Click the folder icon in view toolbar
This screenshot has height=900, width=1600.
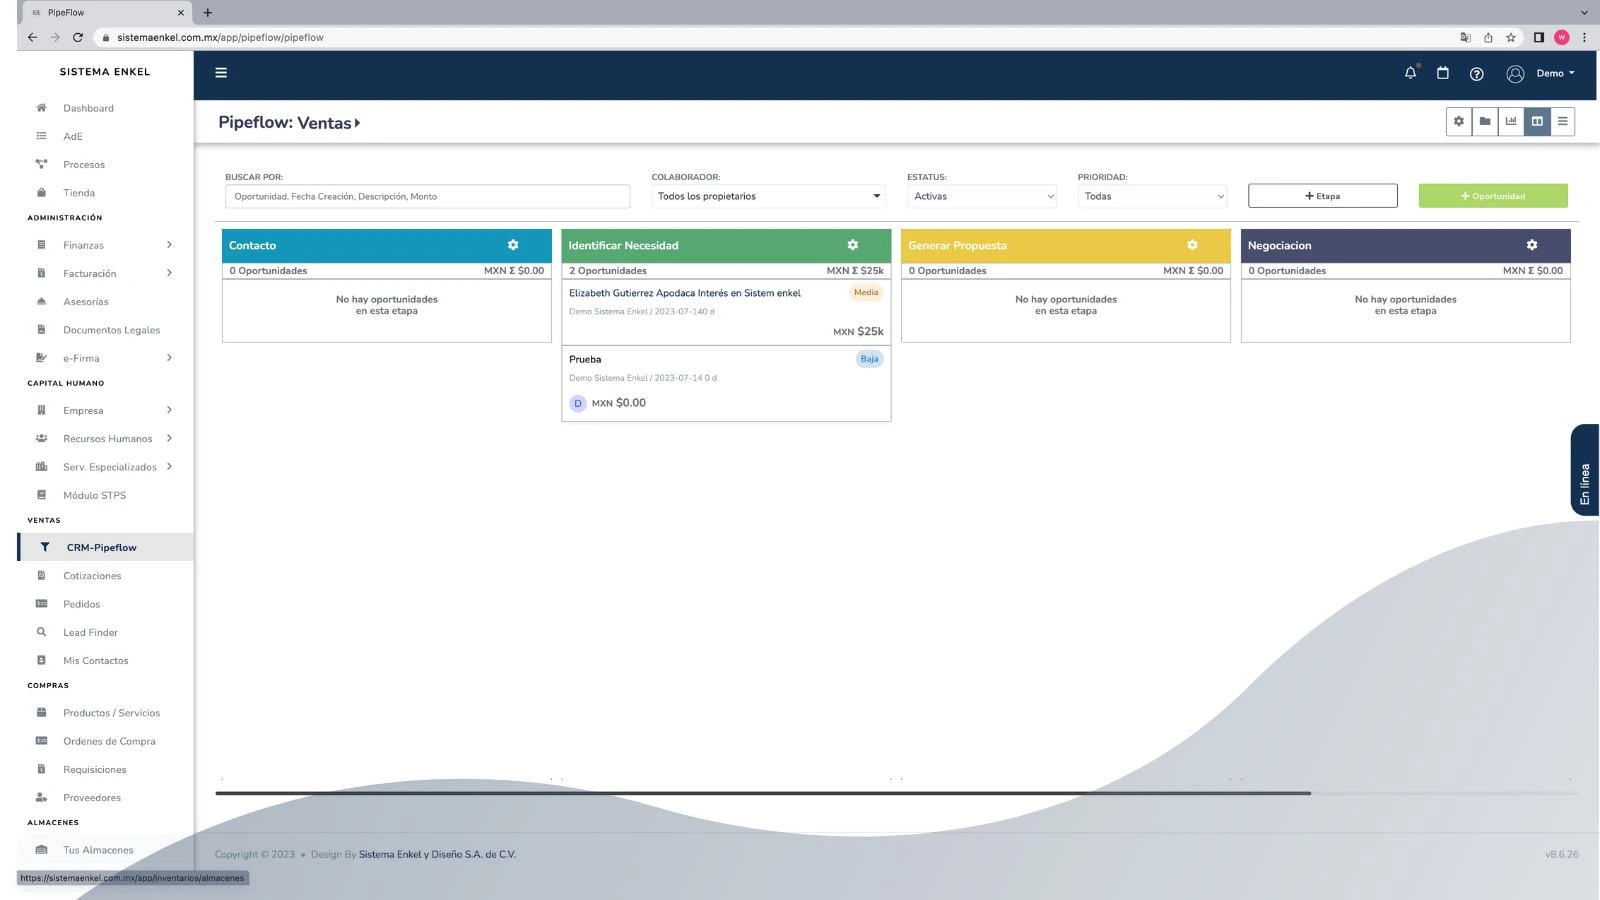[x=1485, y=122]
